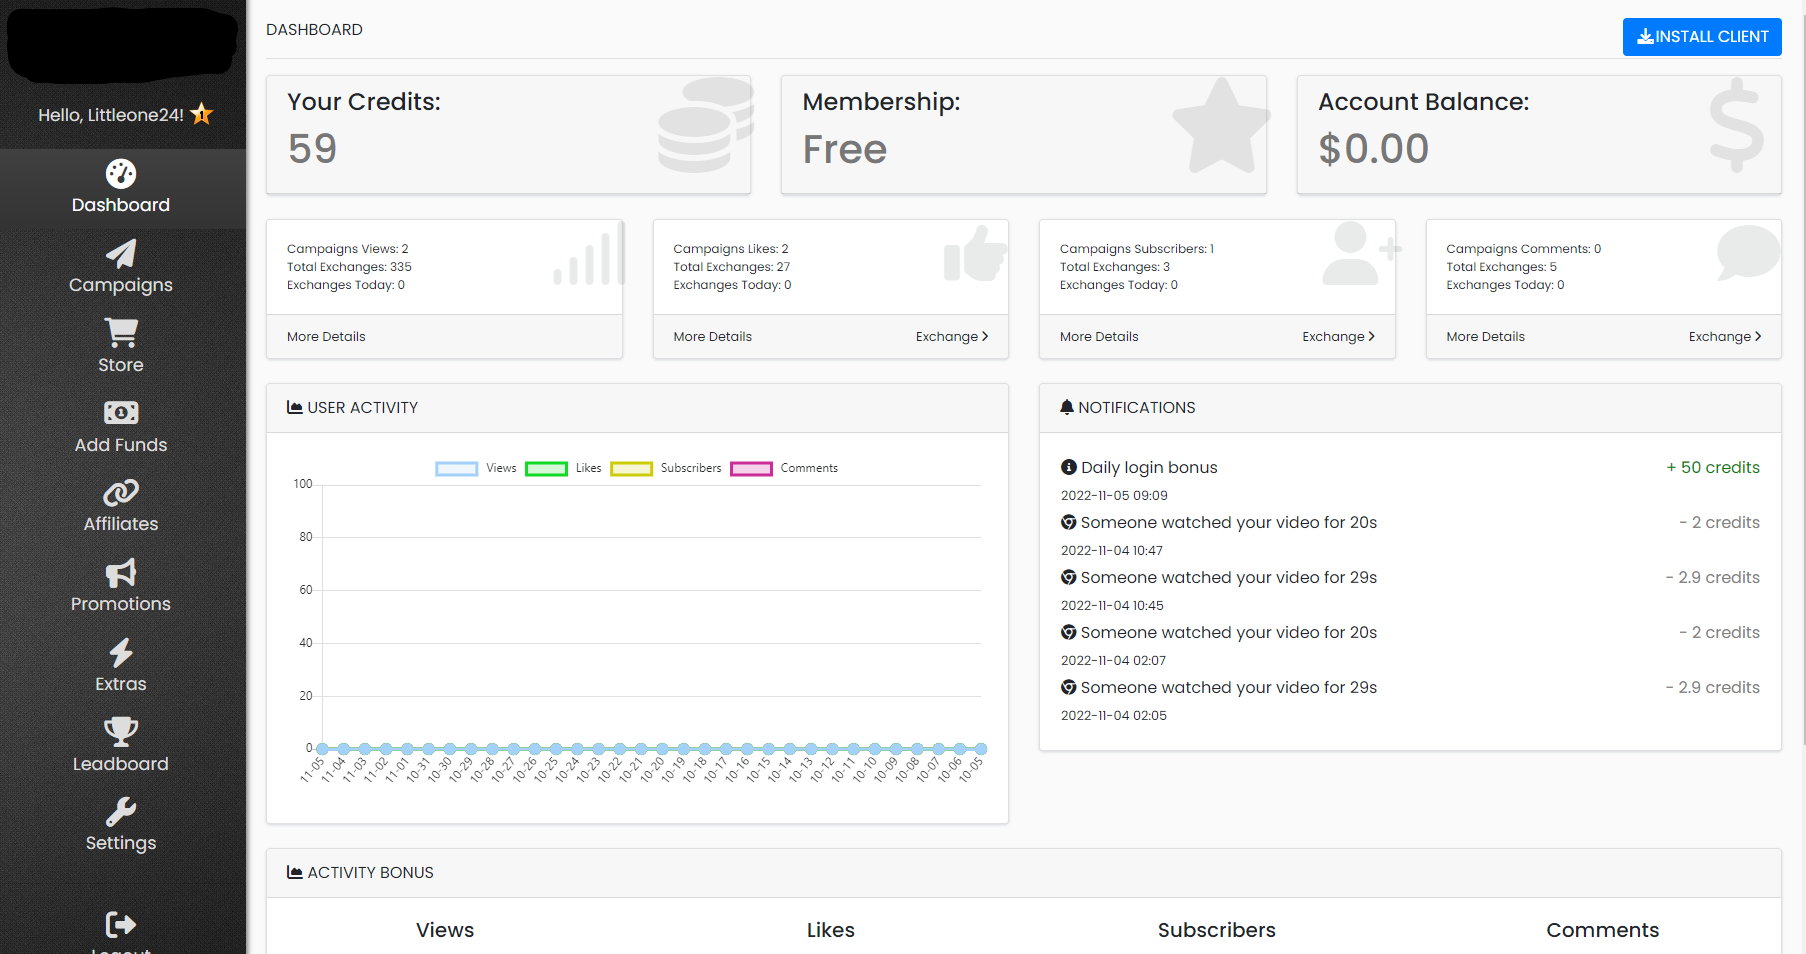
Task: View Leaderboard trophy icon
Action: coord(121,732)
